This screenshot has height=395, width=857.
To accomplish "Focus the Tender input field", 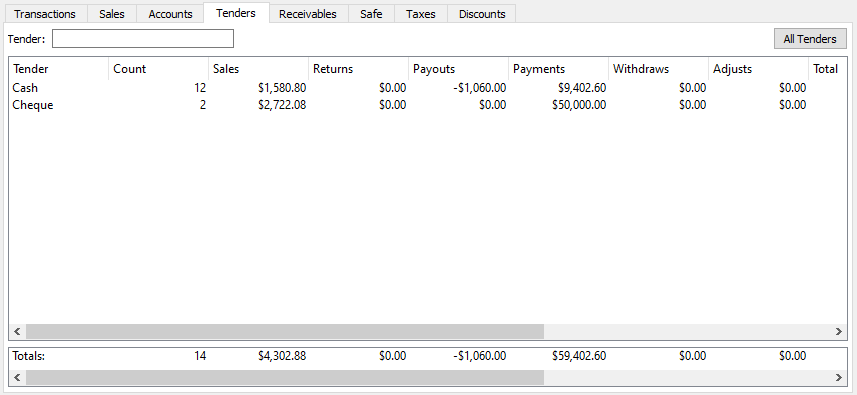I will [x=143, y=39].
